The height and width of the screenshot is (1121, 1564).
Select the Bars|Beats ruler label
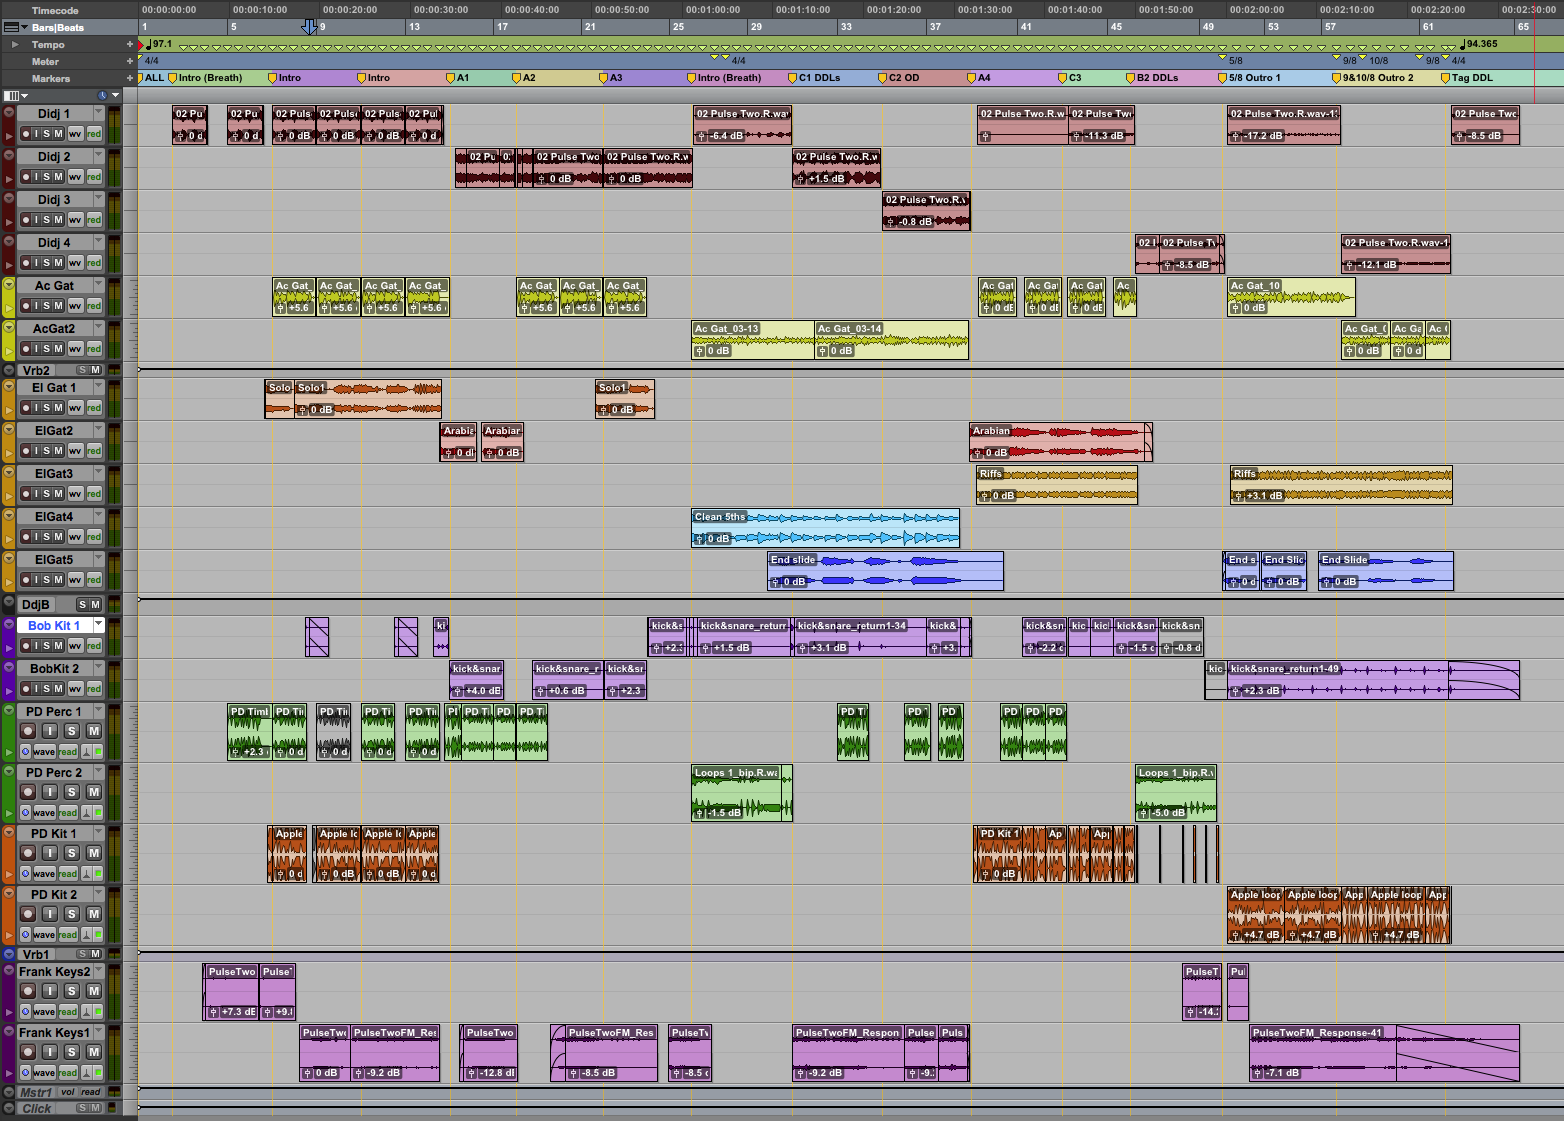coord(58,28)
